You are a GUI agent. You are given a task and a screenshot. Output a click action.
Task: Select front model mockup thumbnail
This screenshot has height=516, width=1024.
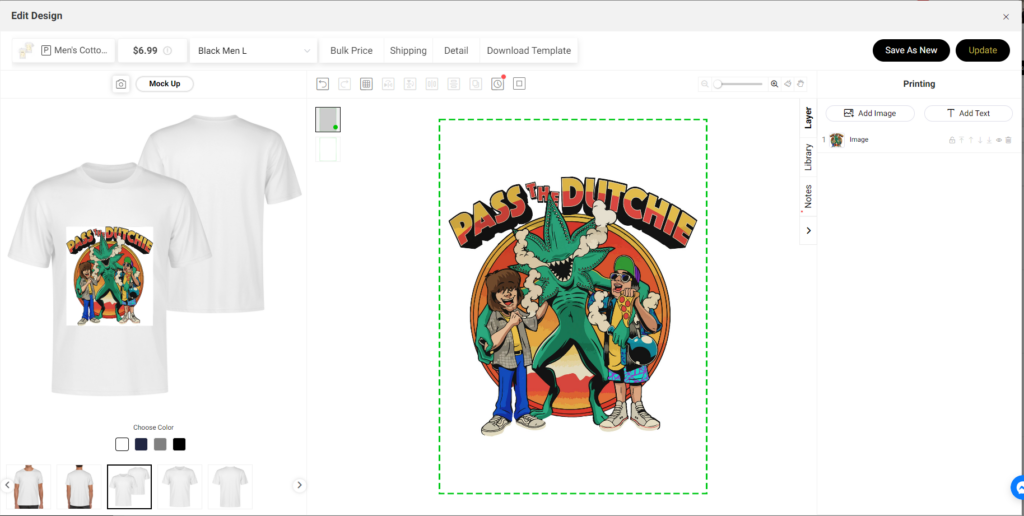(29, 487)
